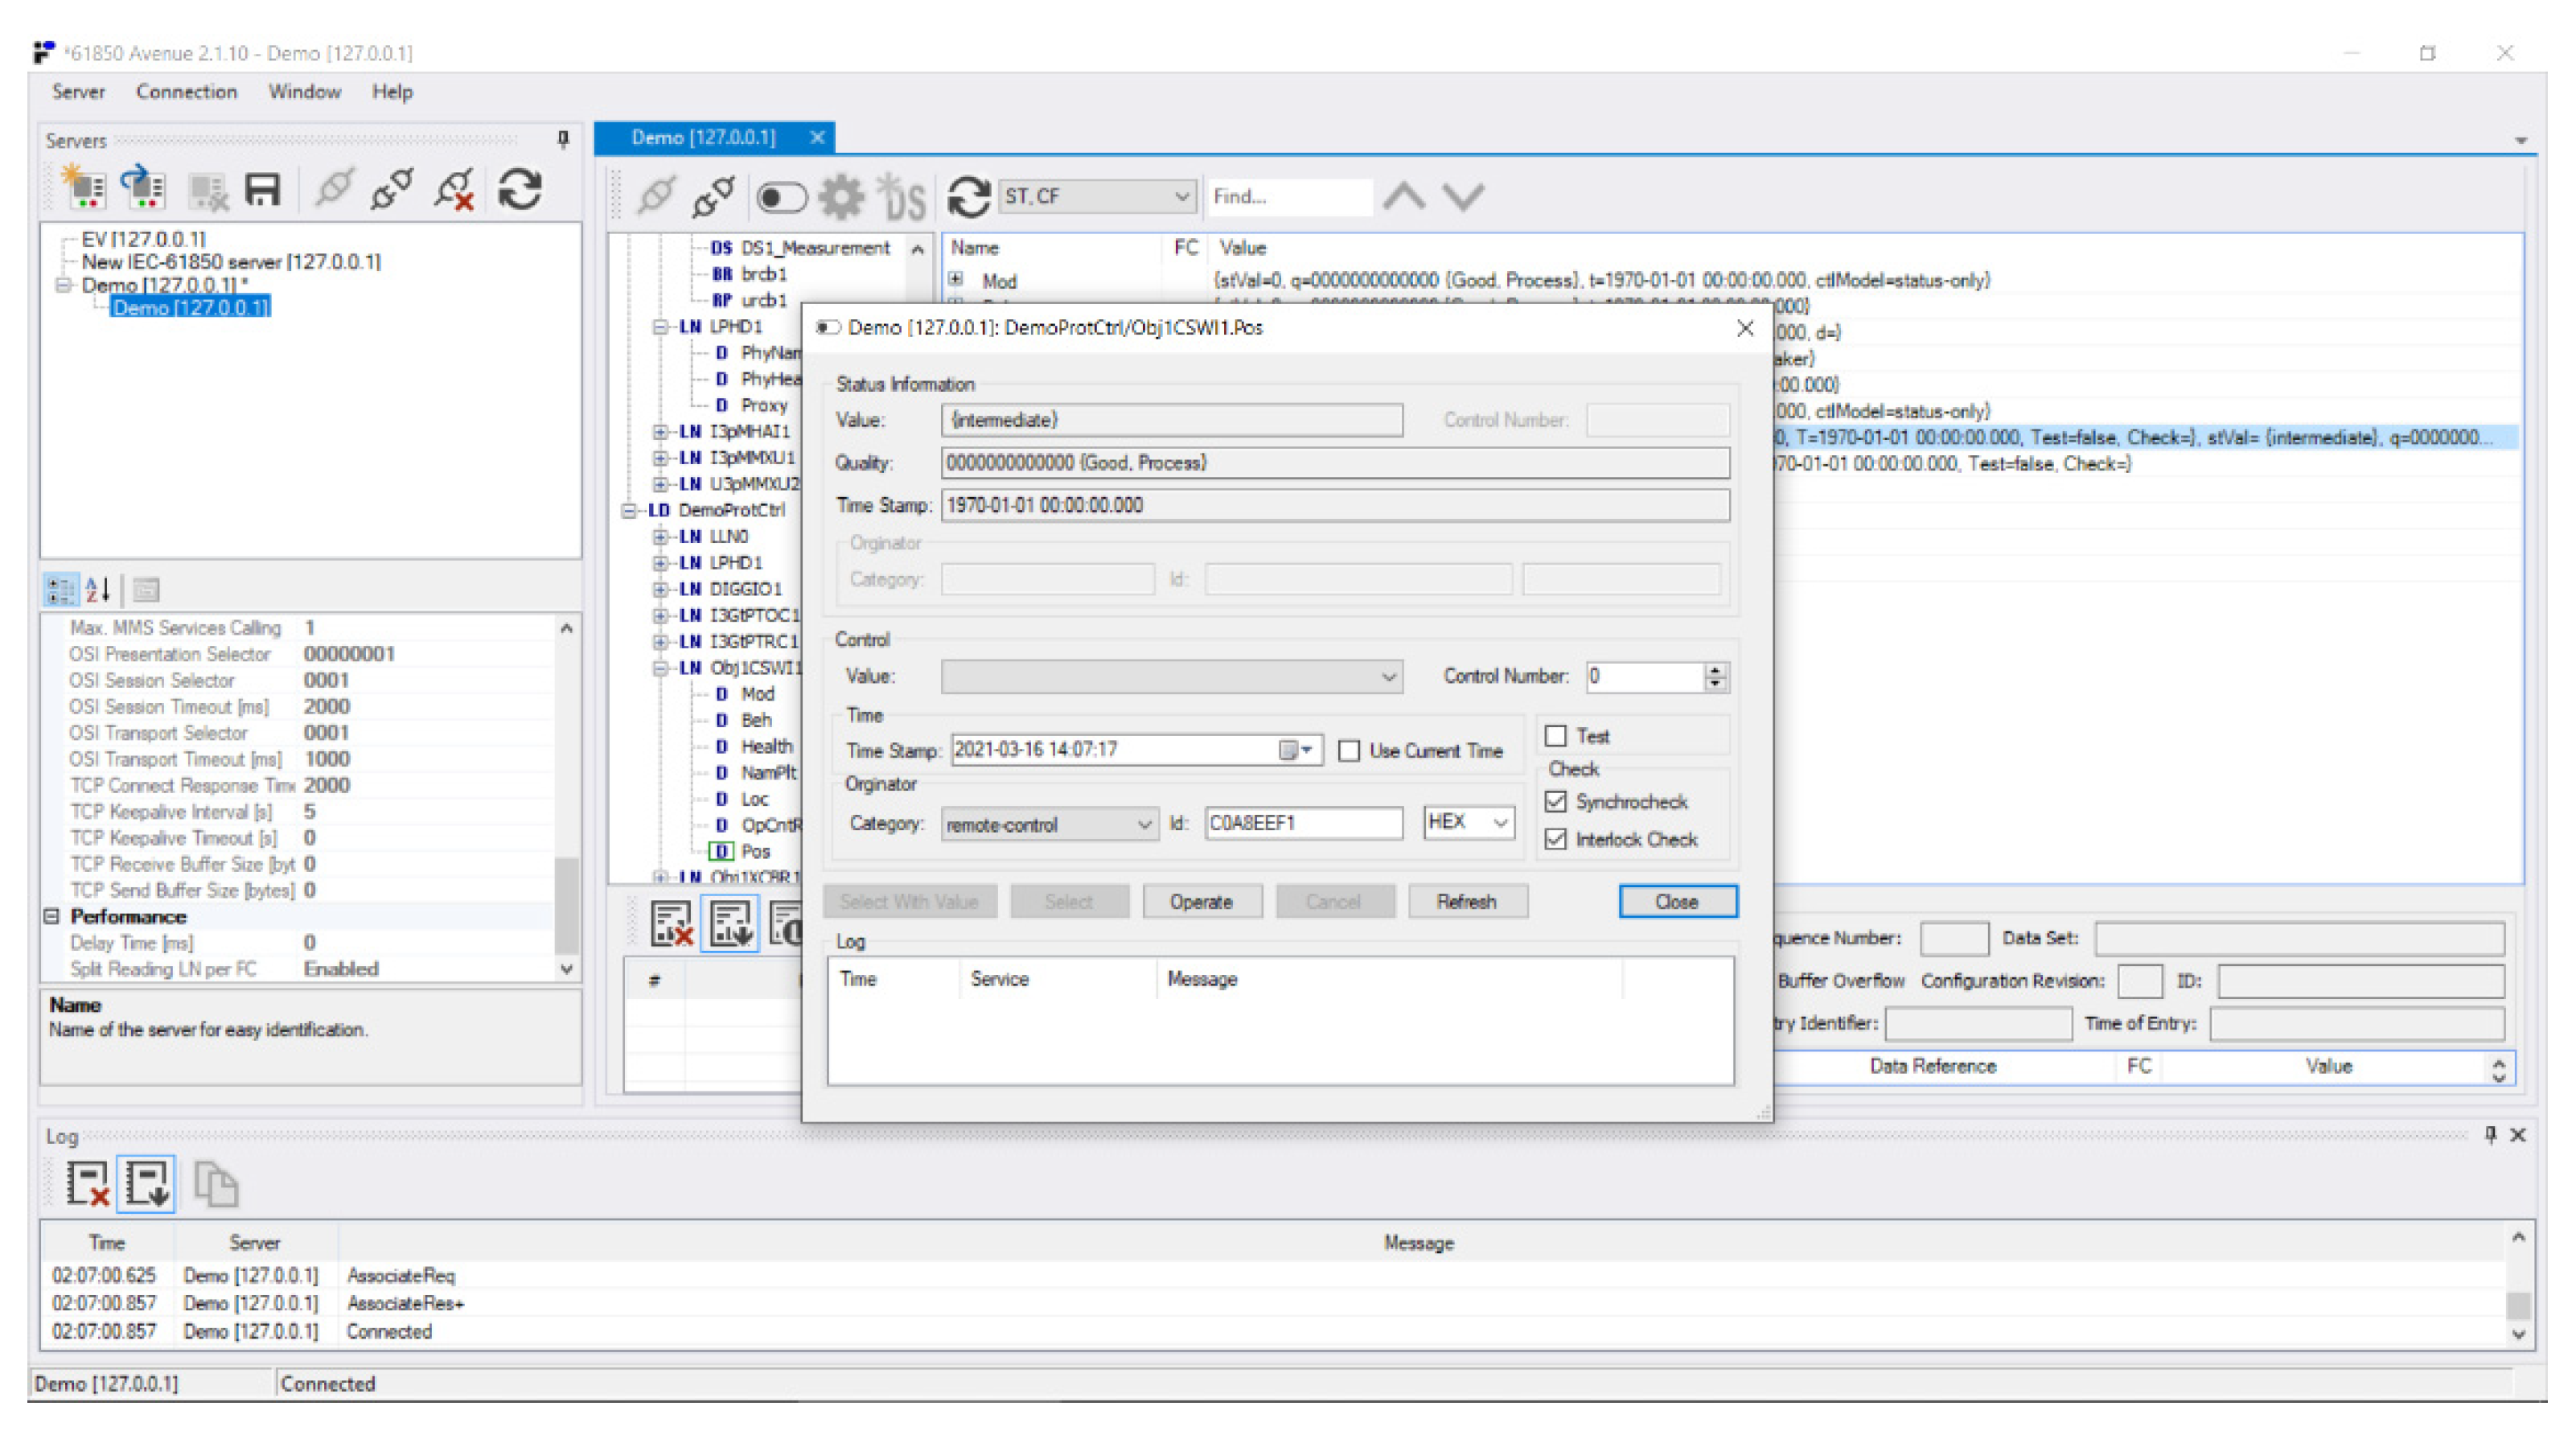
Task: Click the settings gear icon in Demo tab toolbar
Action: click(841, 196)
